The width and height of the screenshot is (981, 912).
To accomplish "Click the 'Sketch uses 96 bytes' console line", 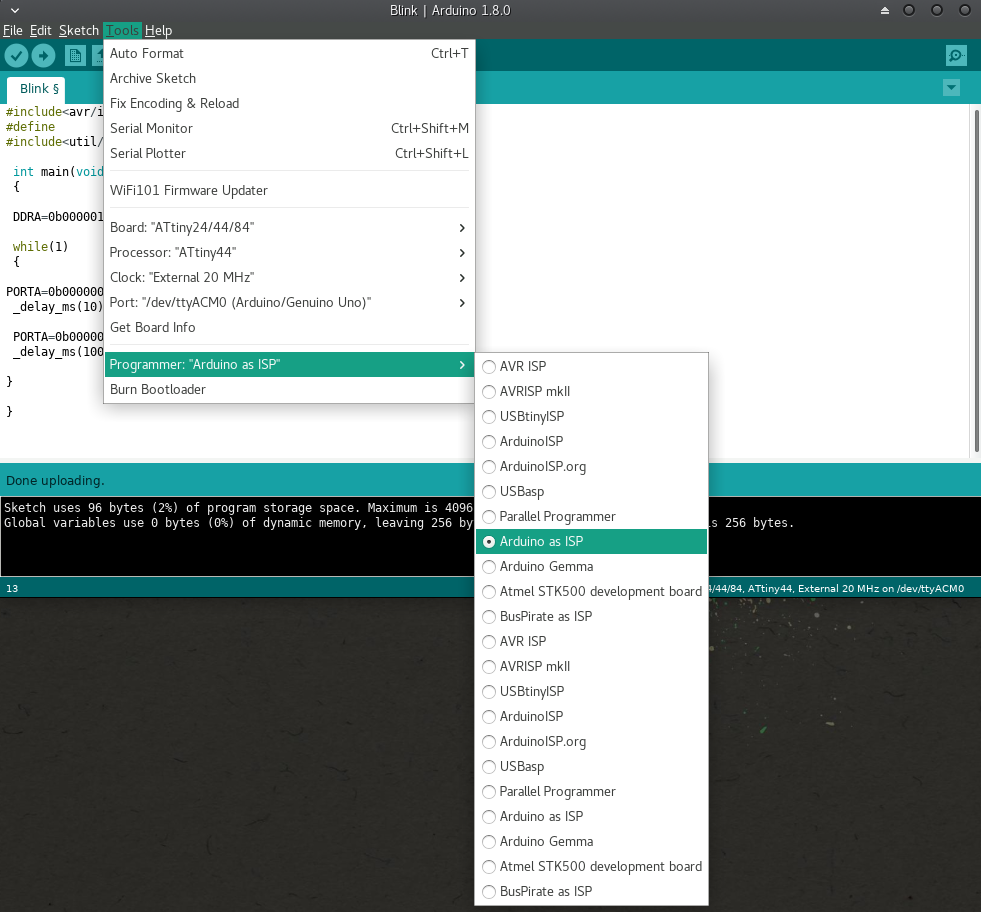I will (x=238, y=507).
